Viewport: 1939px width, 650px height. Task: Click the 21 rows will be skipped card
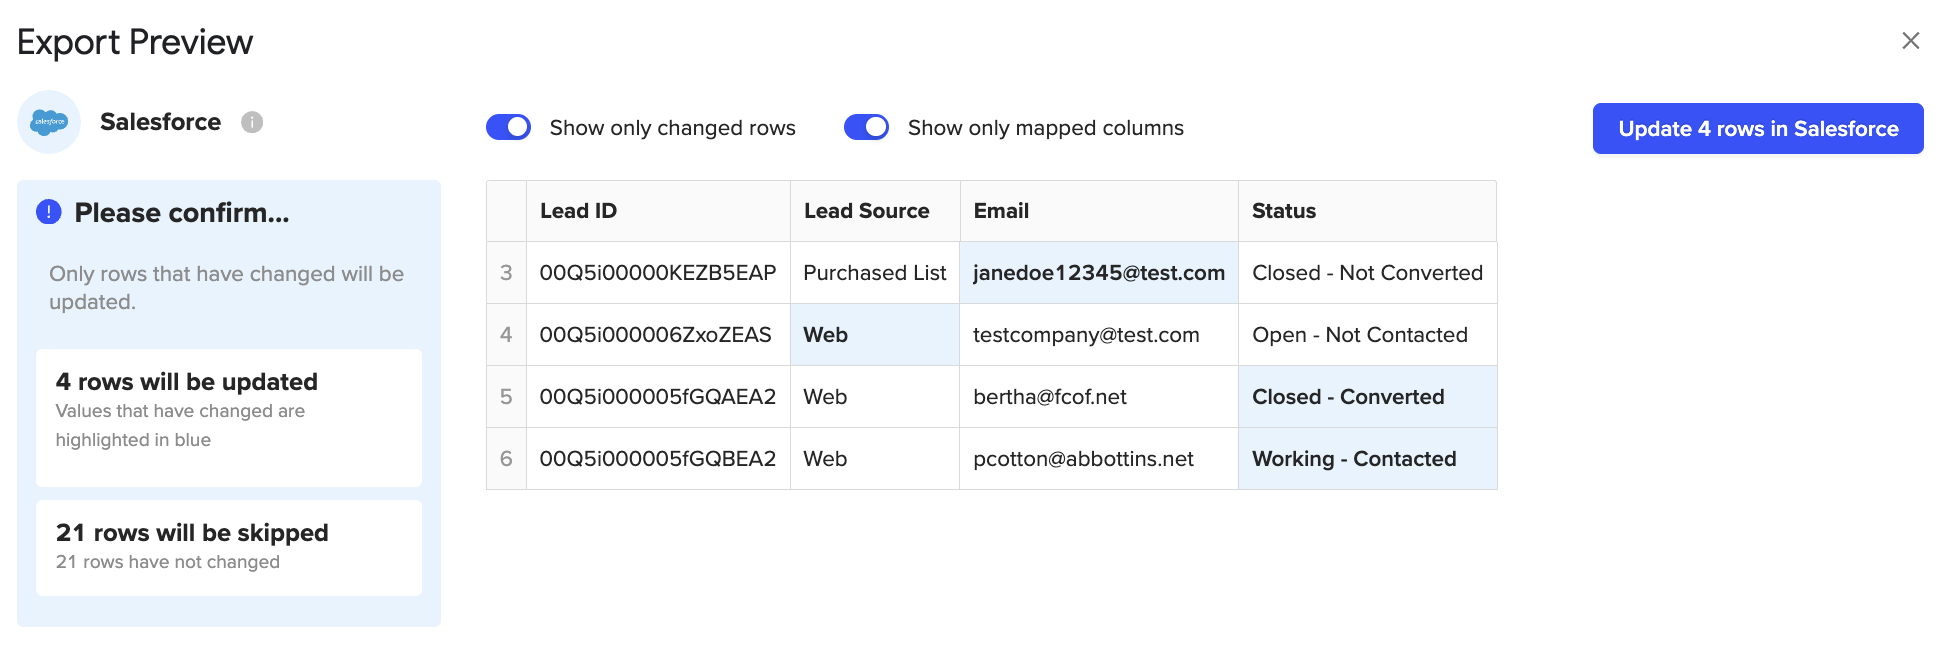(x=229, y=548)
